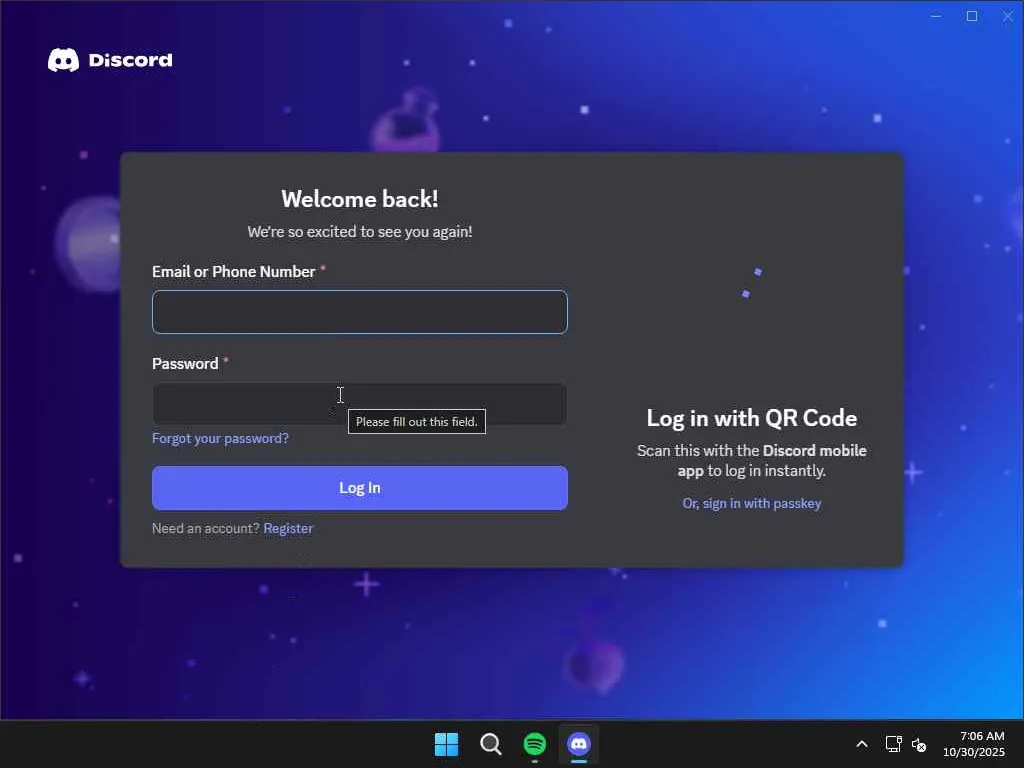
Task: Click the 'Password' label
Action: (x=185, y=364)
